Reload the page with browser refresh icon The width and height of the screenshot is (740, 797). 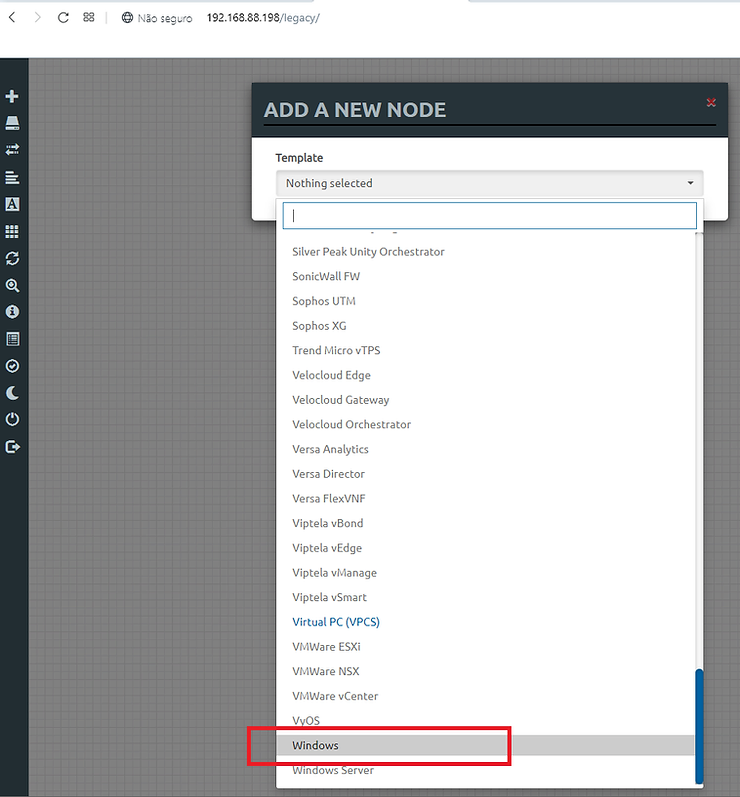tap(63, 18)
